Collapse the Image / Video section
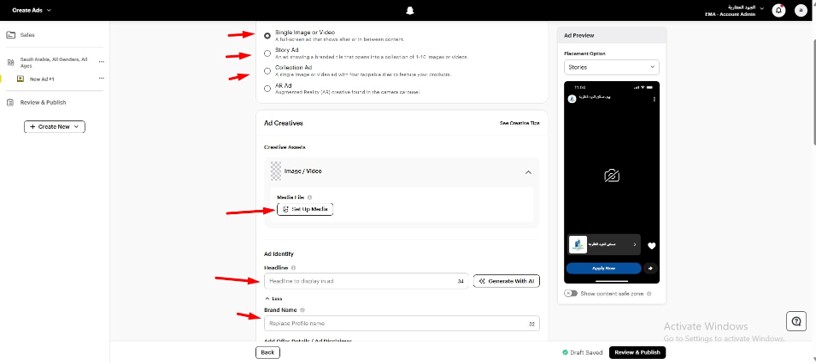This screenshot has width=816, height=363. (528, 172)
